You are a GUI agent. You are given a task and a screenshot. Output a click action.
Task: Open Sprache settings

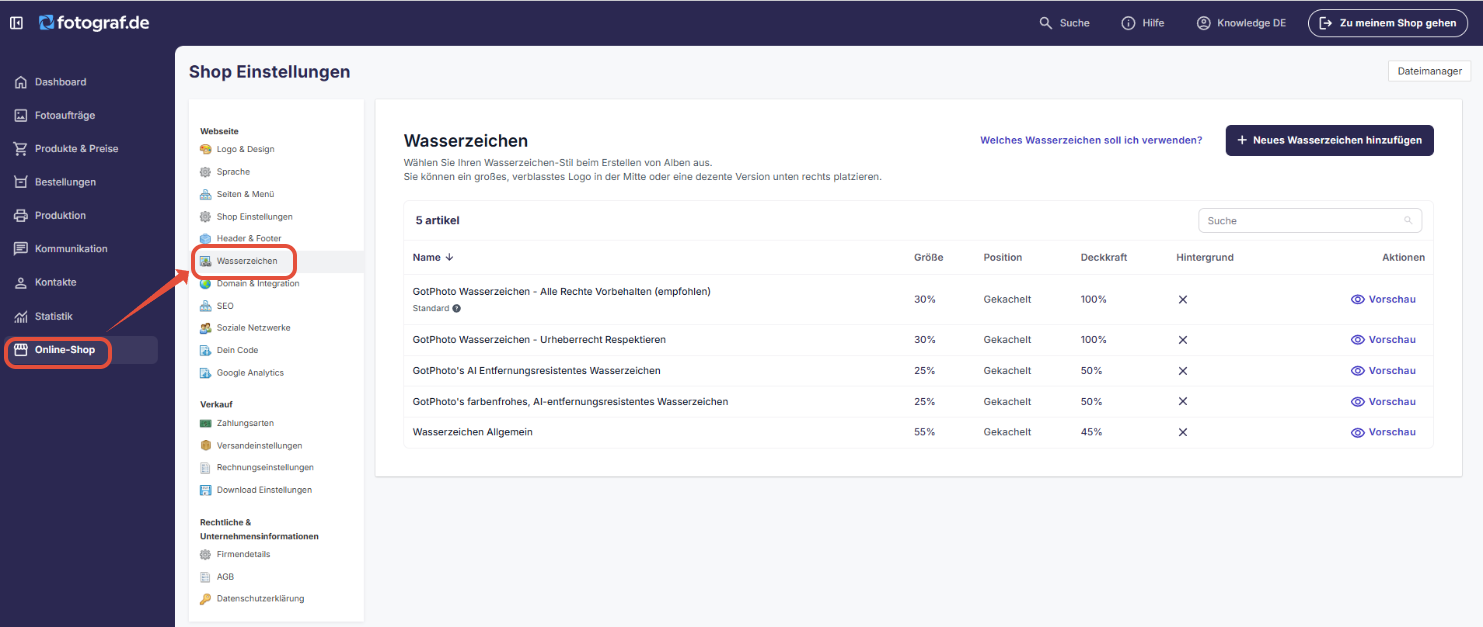(233, 172)
